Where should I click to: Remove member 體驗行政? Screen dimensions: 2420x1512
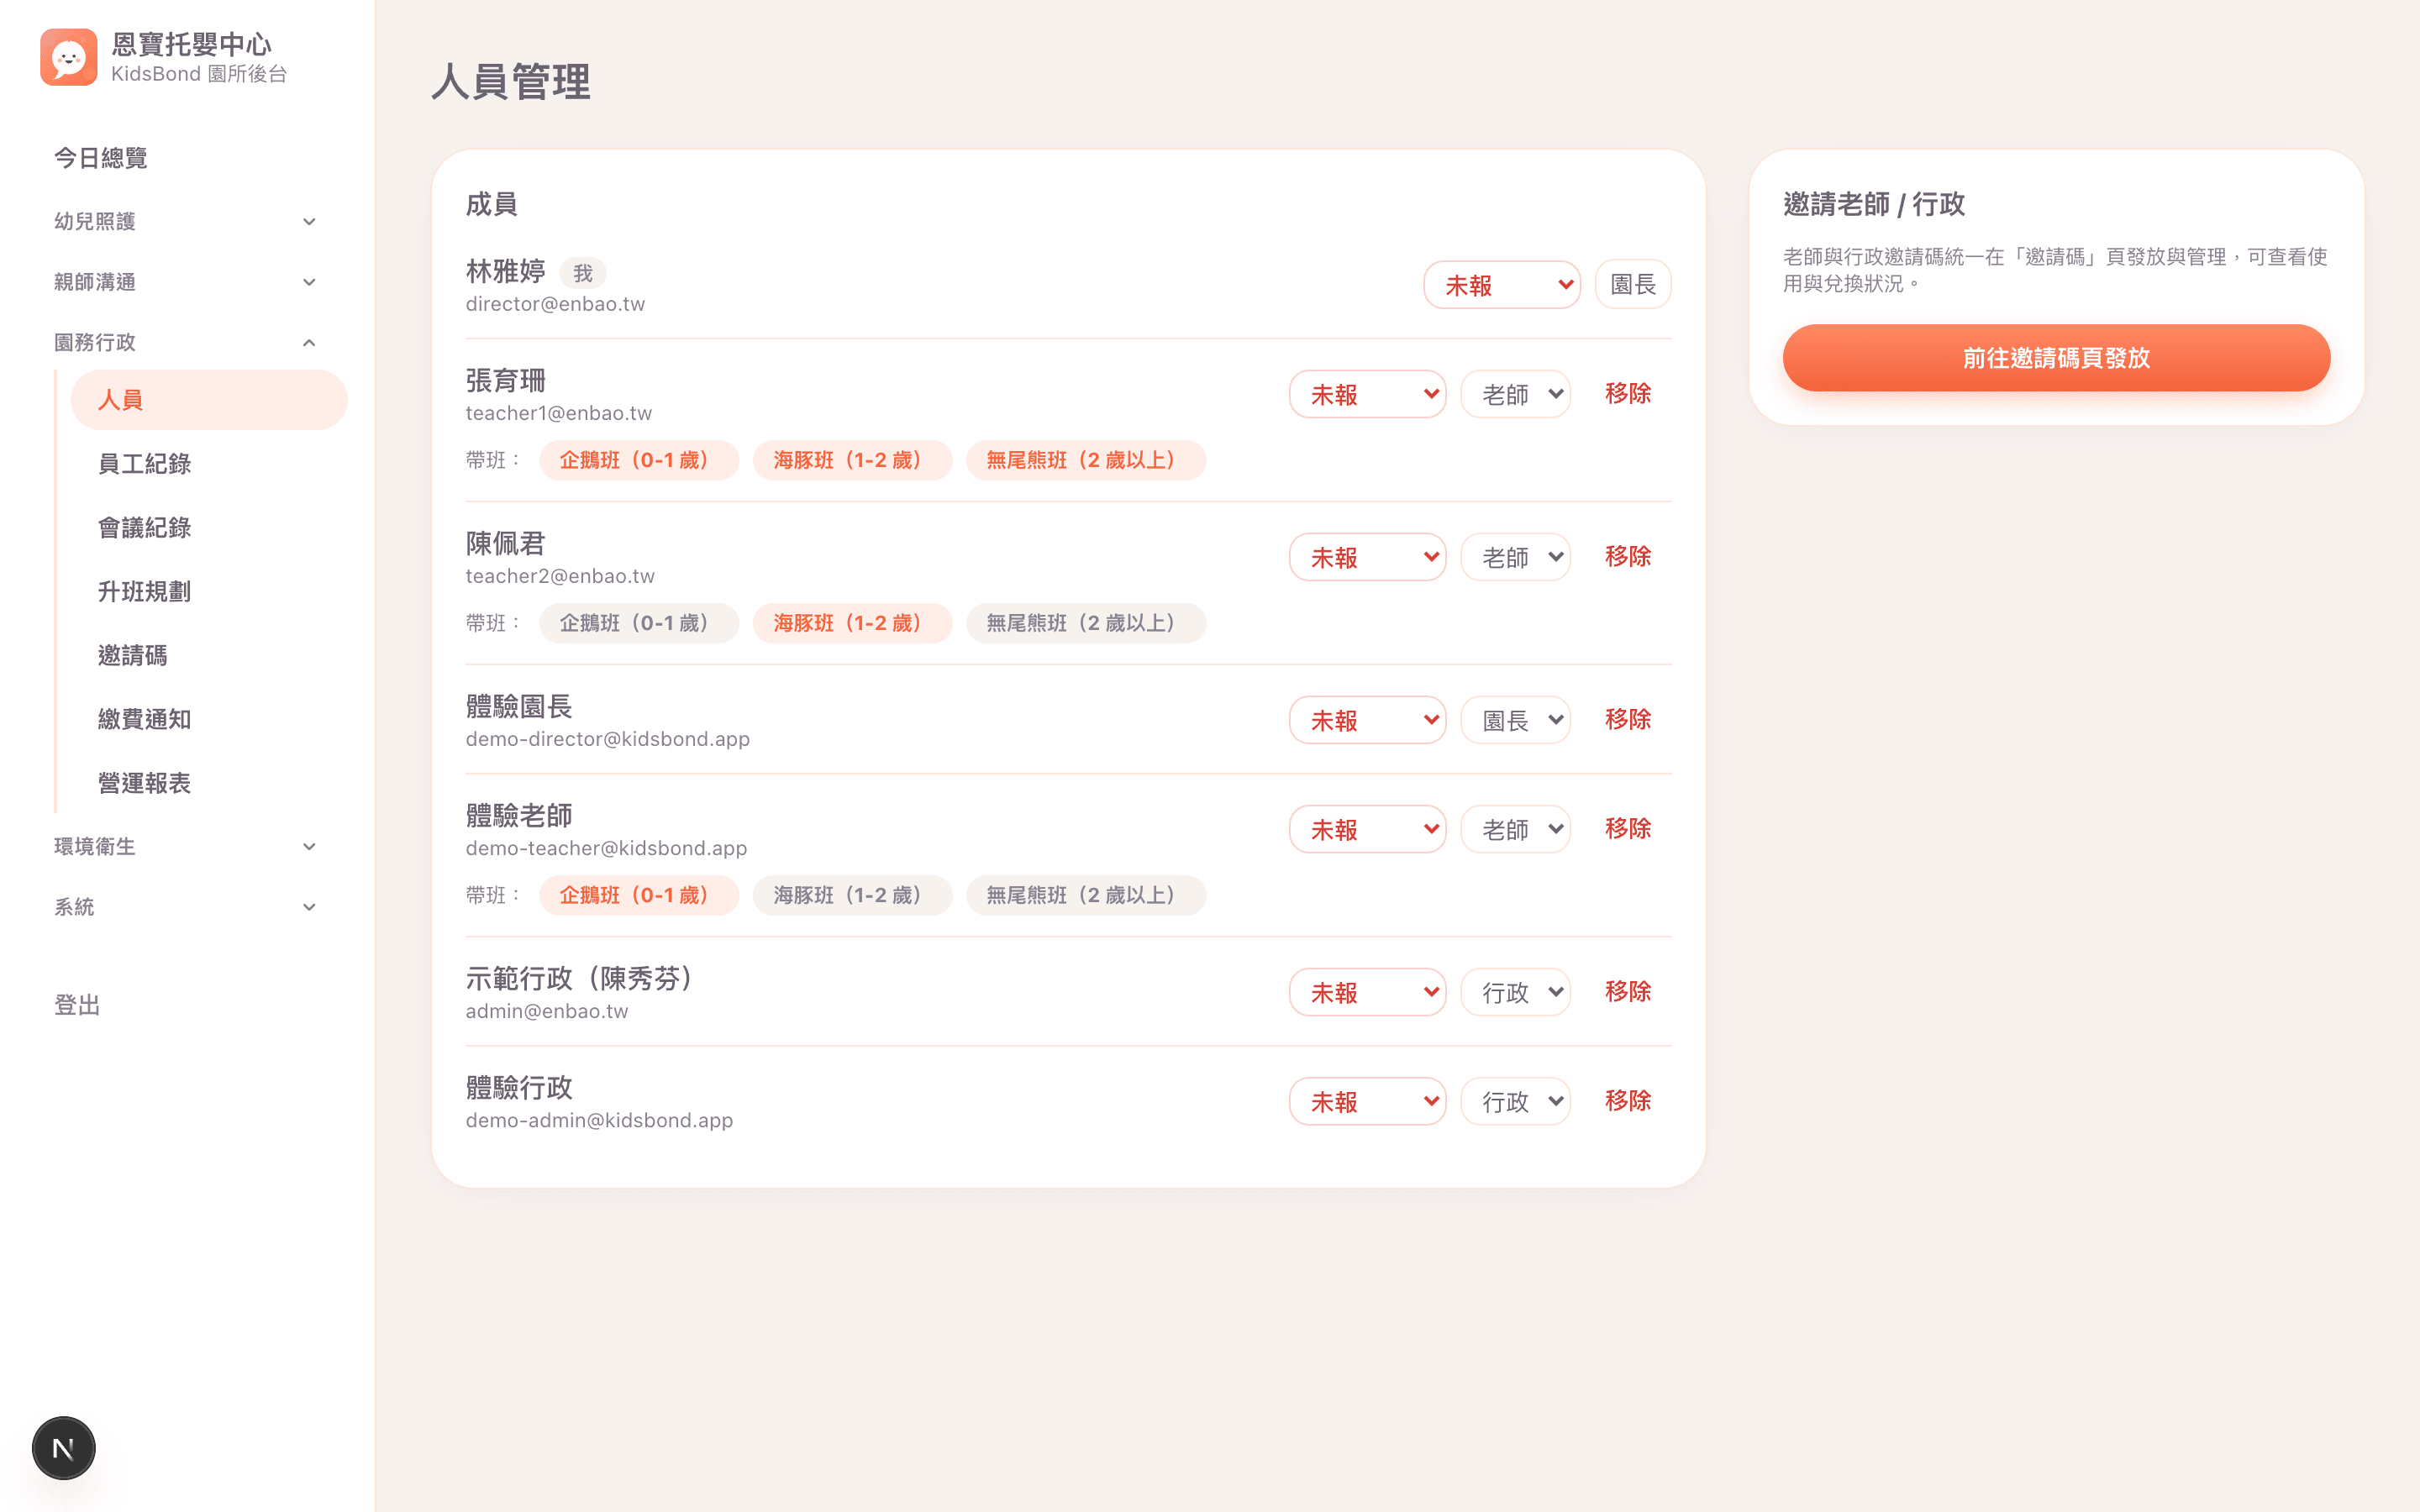point(1628,1101)
